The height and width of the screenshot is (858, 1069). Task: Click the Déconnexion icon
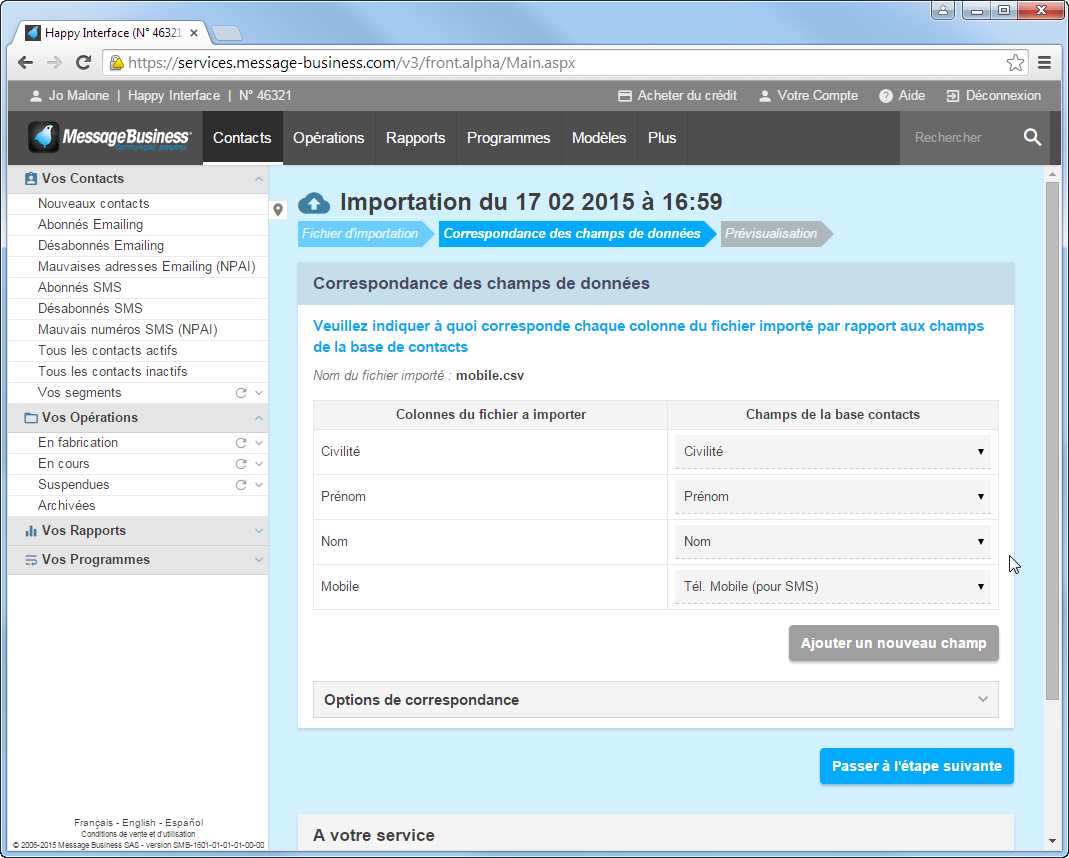click(x=952, y=96)
